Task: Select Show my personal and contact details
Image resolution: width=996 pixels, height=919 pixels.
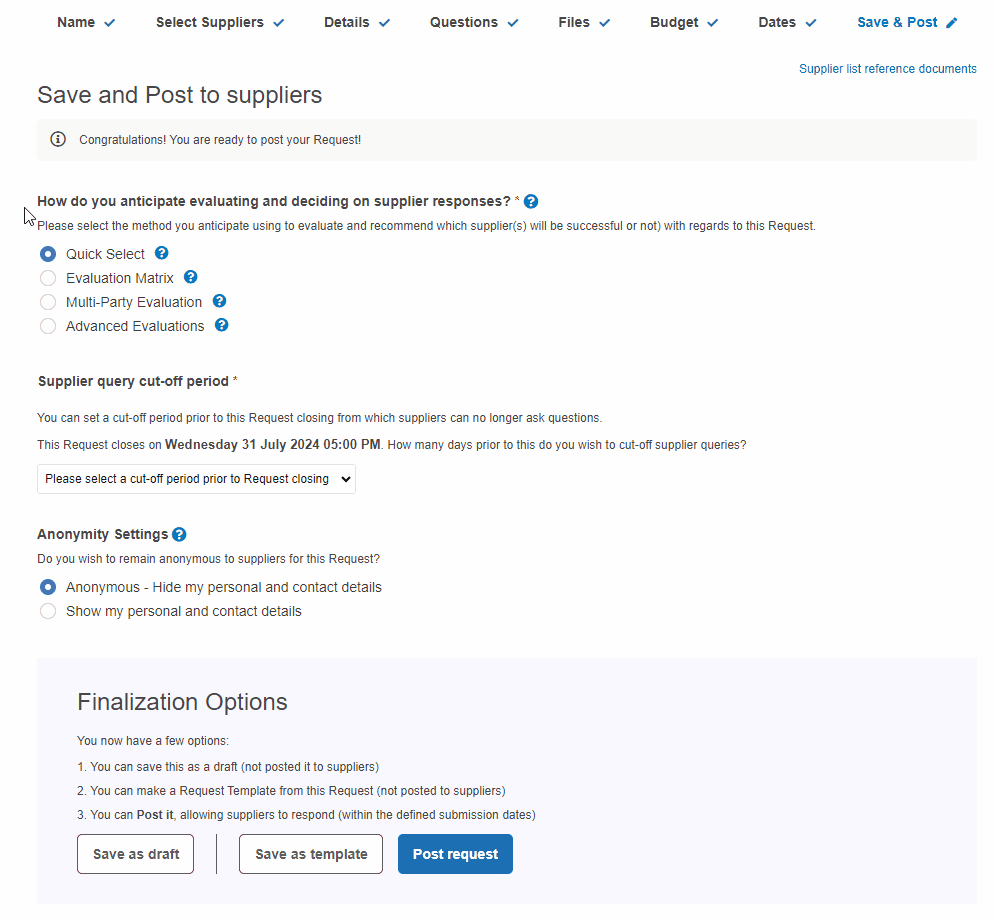Action: tap(48, 612)
